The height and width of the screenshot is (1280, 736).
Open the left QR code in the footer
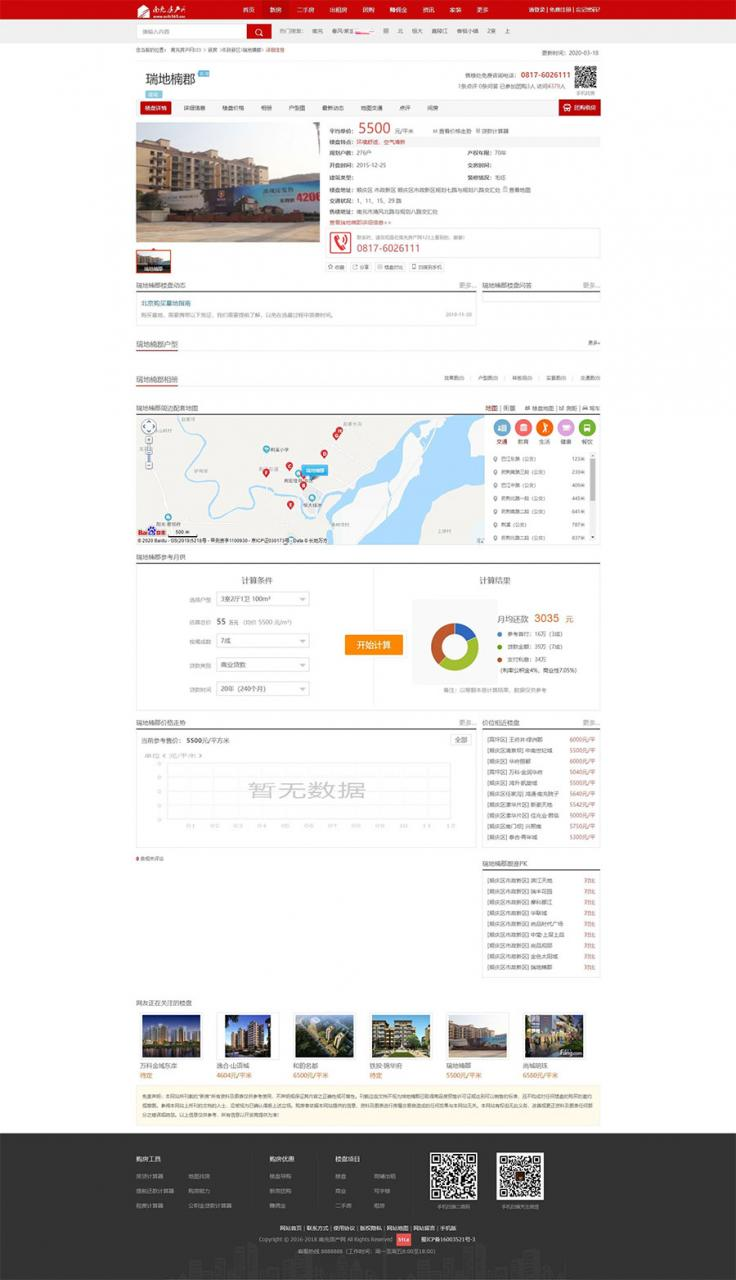(x=453, y=1176)
